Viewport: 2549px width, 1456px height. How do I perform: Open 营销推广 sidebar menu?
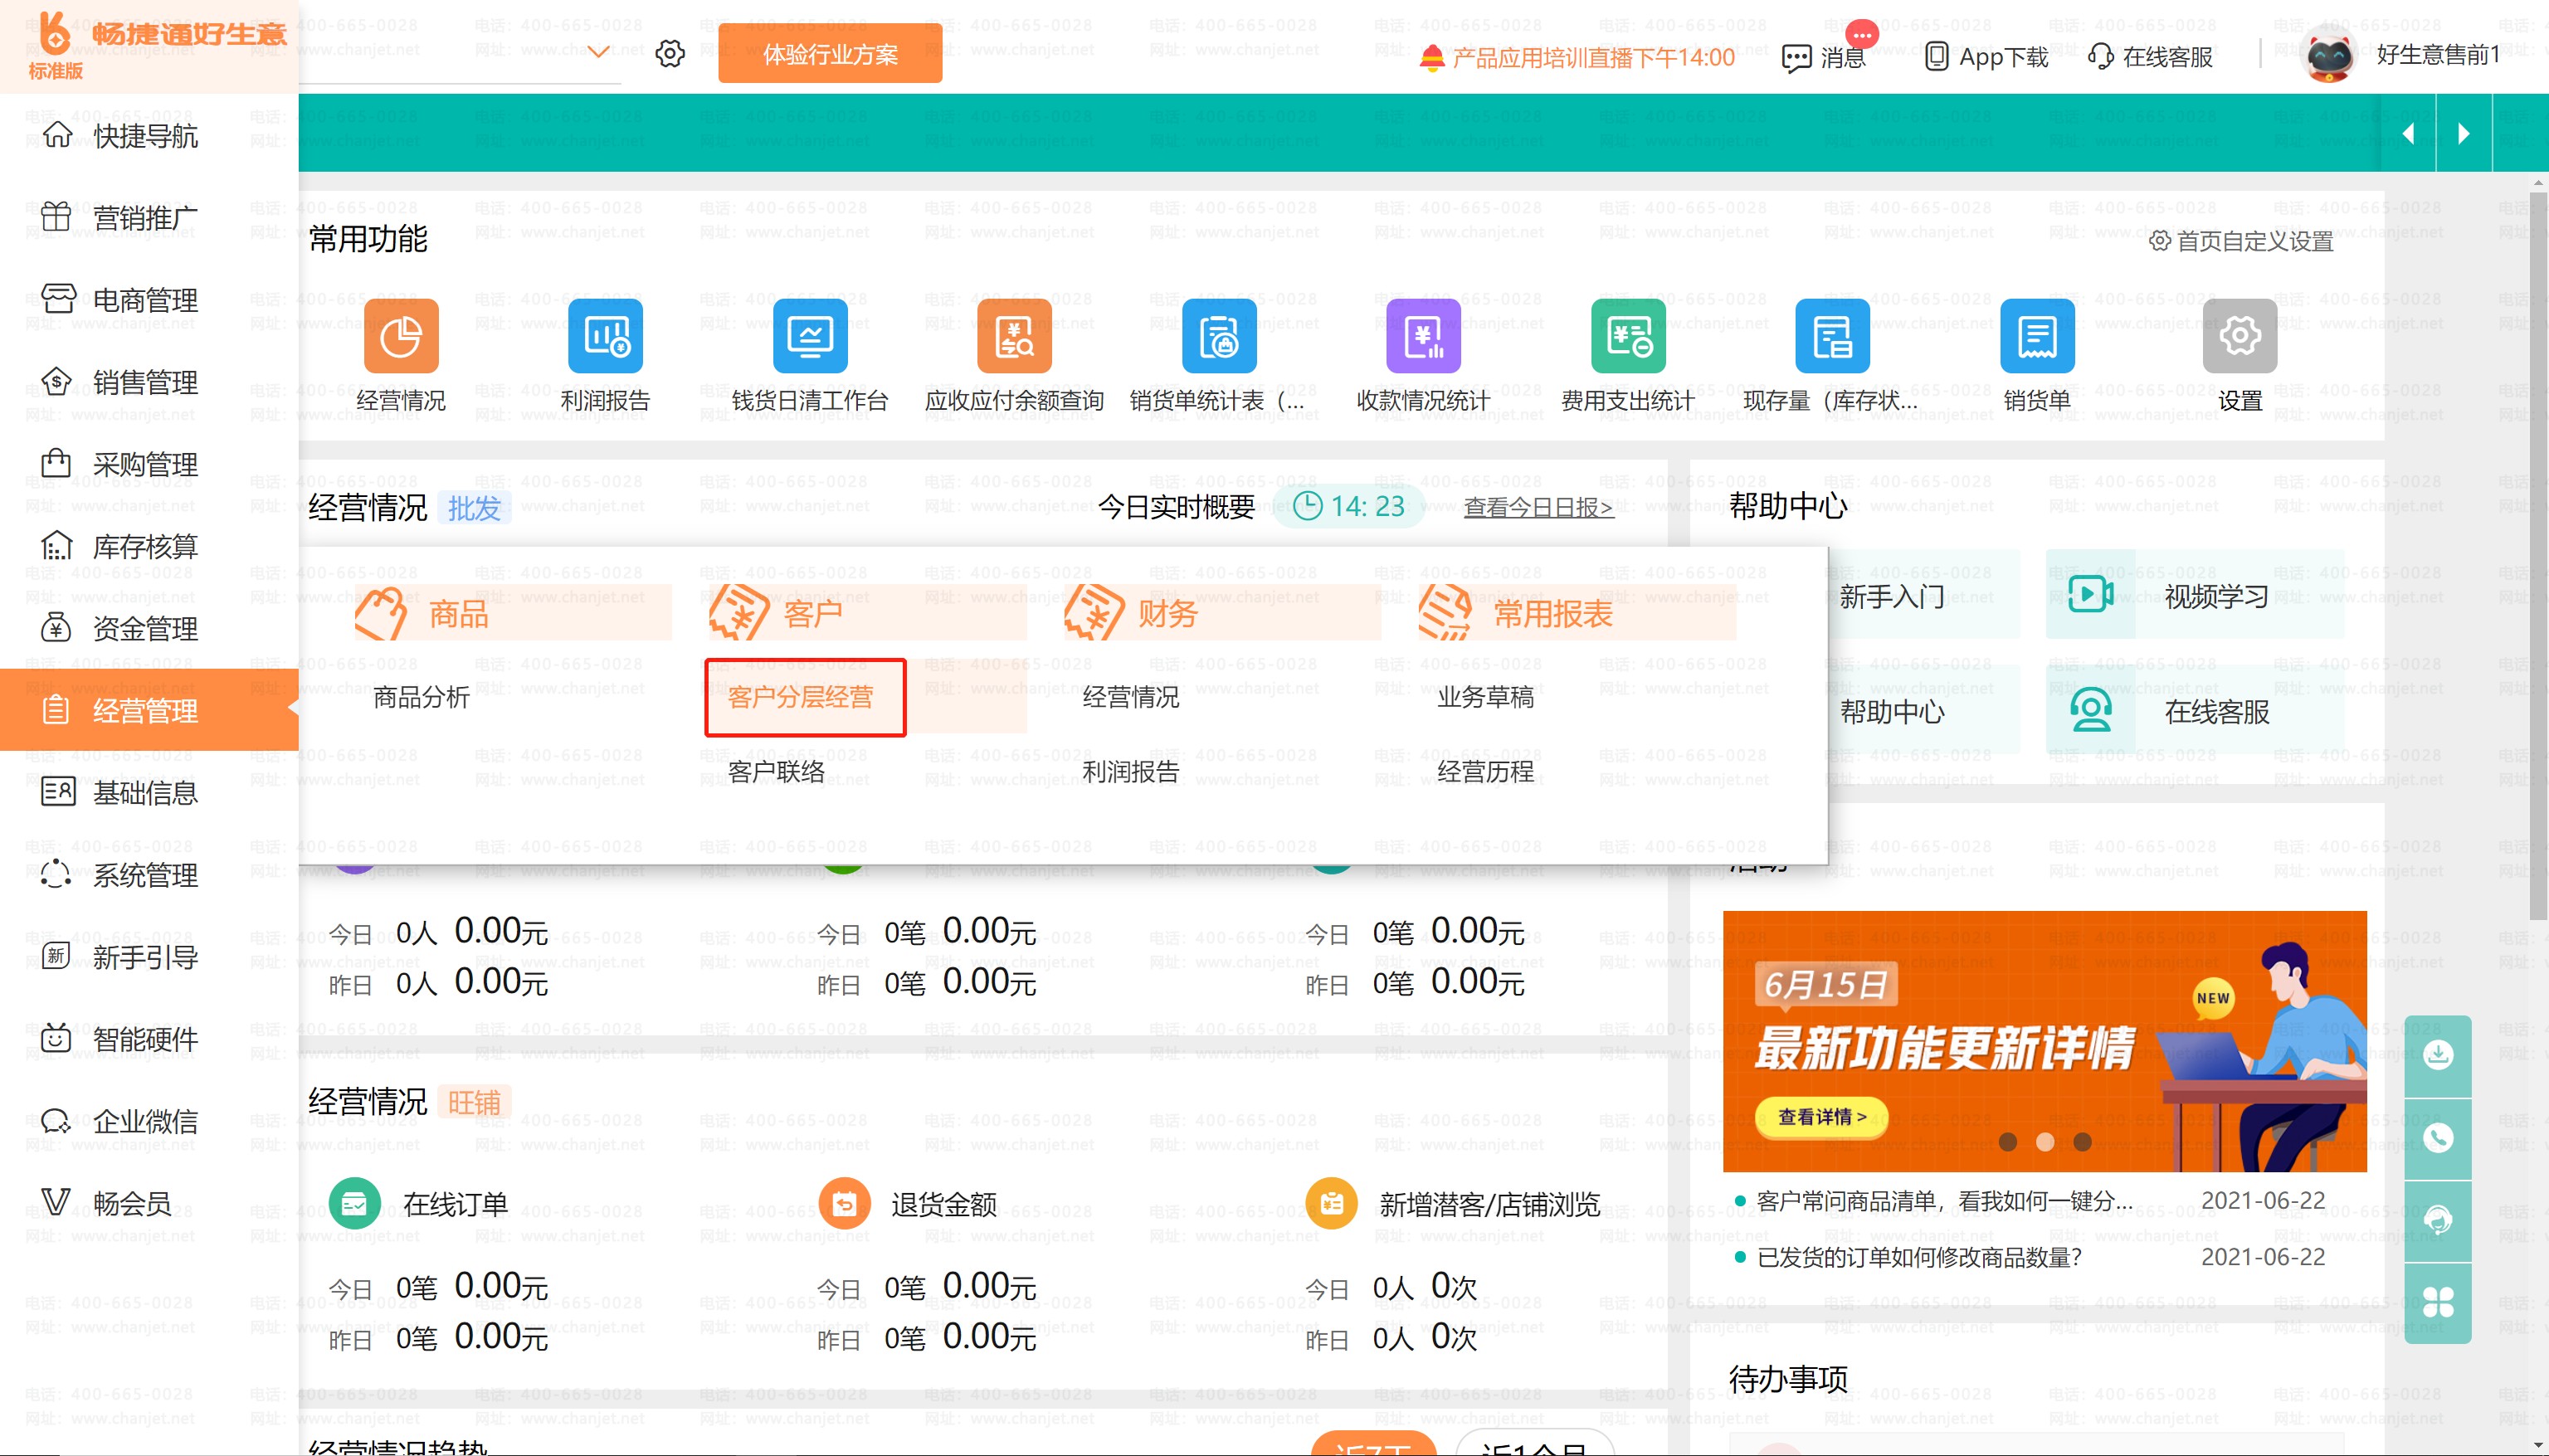tap(149, 217)
